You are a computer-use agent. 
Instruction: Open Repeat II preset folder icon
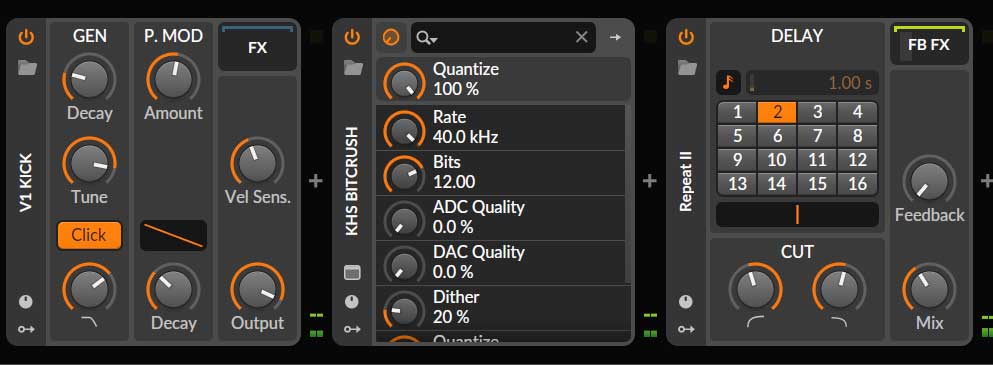(686, 67)
